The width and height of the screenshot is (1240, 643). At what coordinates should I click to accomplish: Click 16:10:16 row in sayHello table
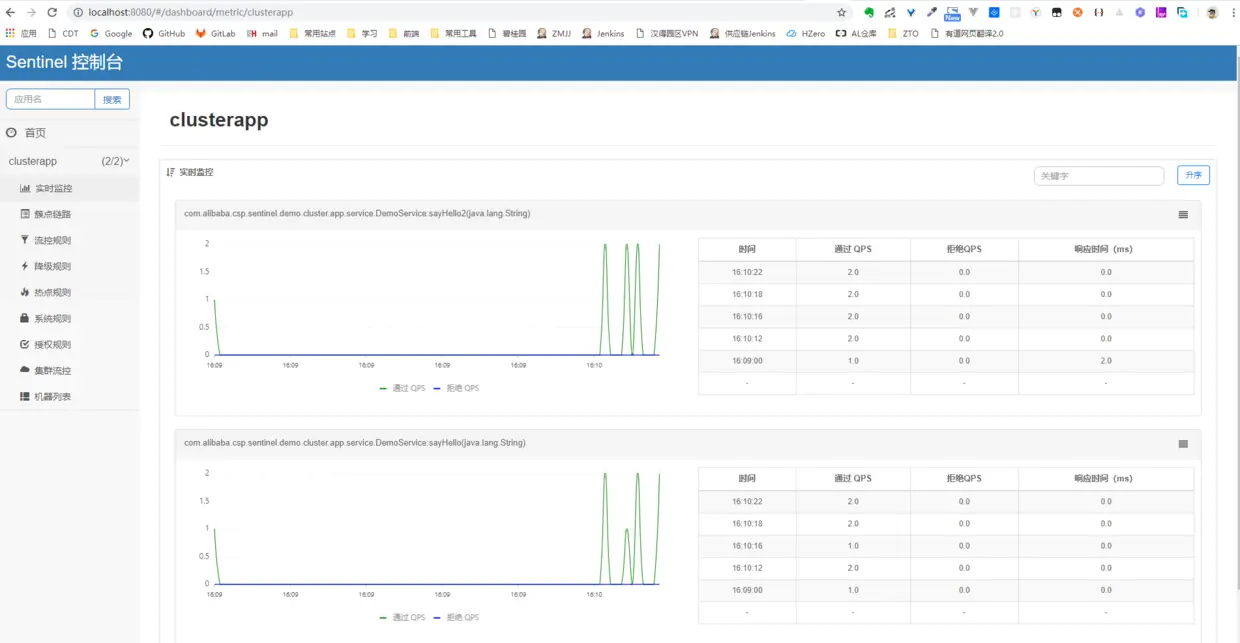[x=946, y=546]
